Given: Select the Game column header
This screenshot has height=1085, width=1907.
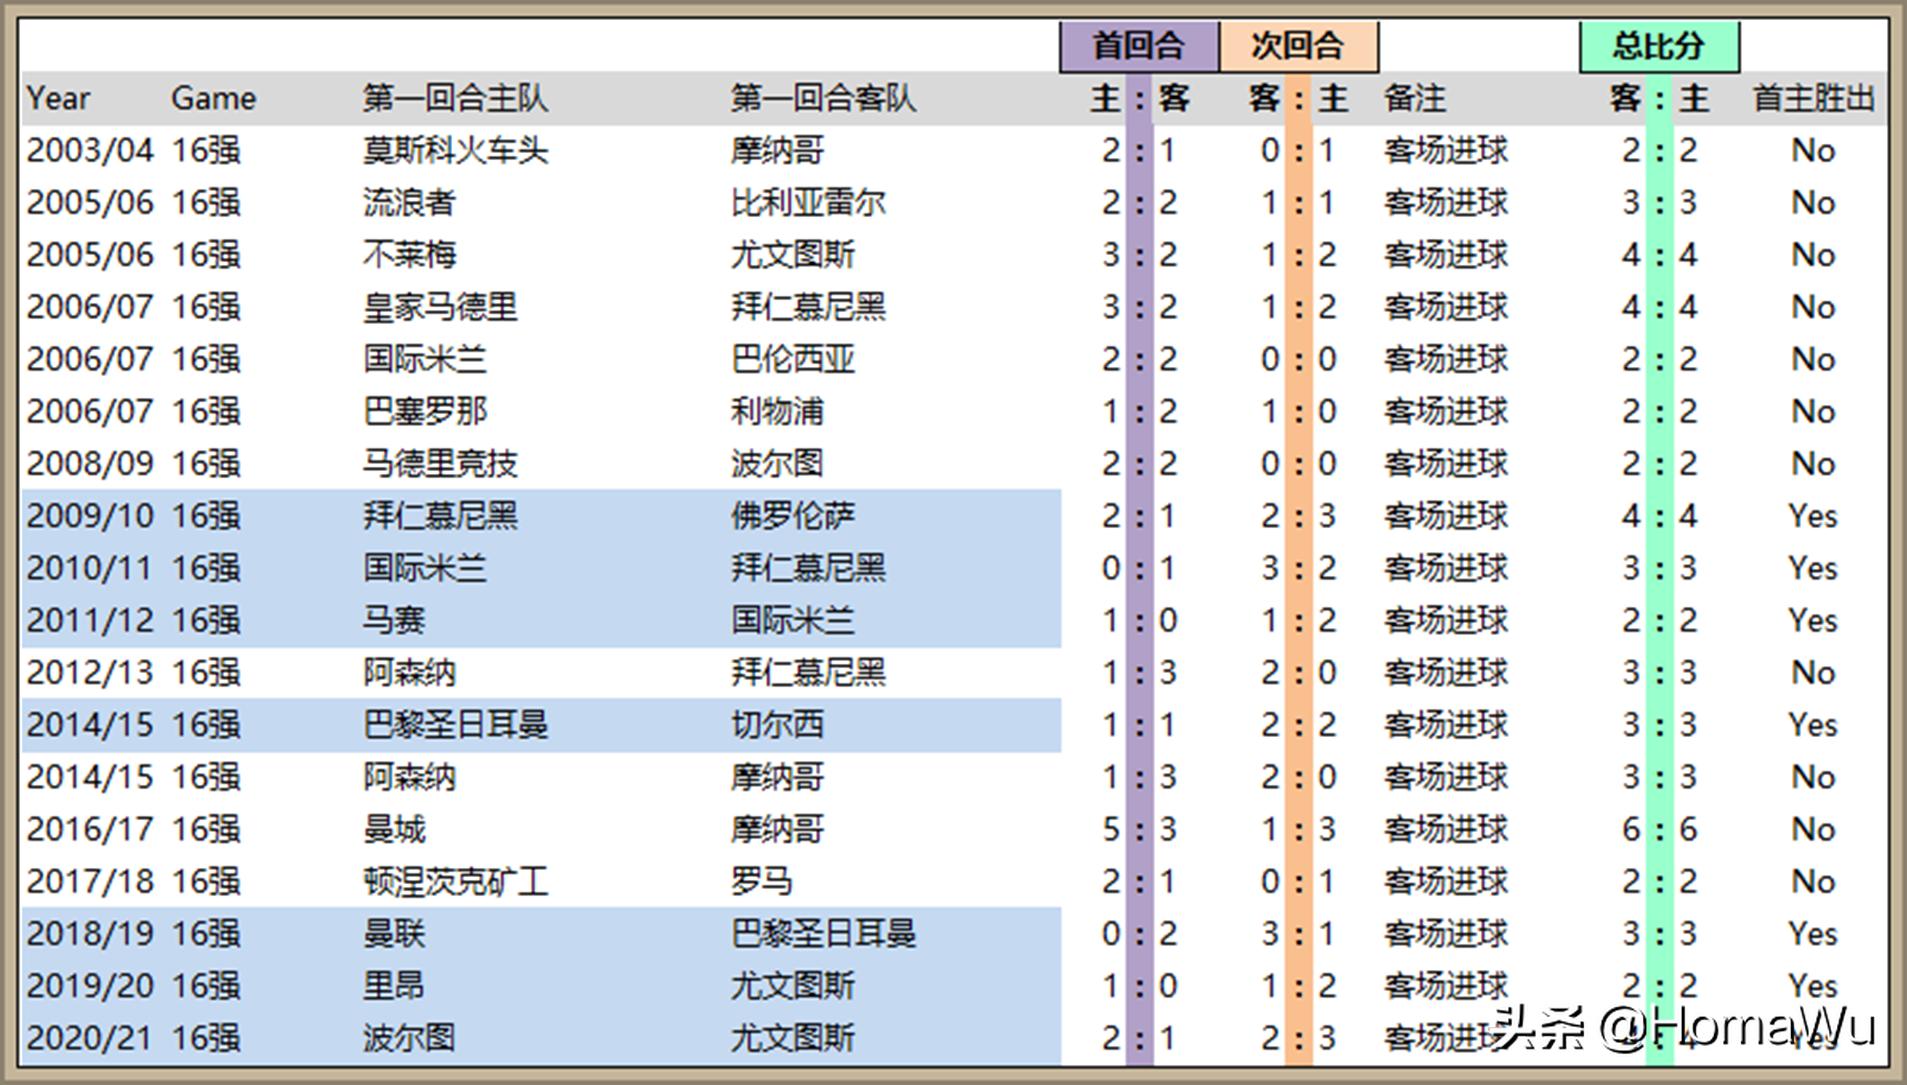Looking at the screenshot, I should 212,98.
